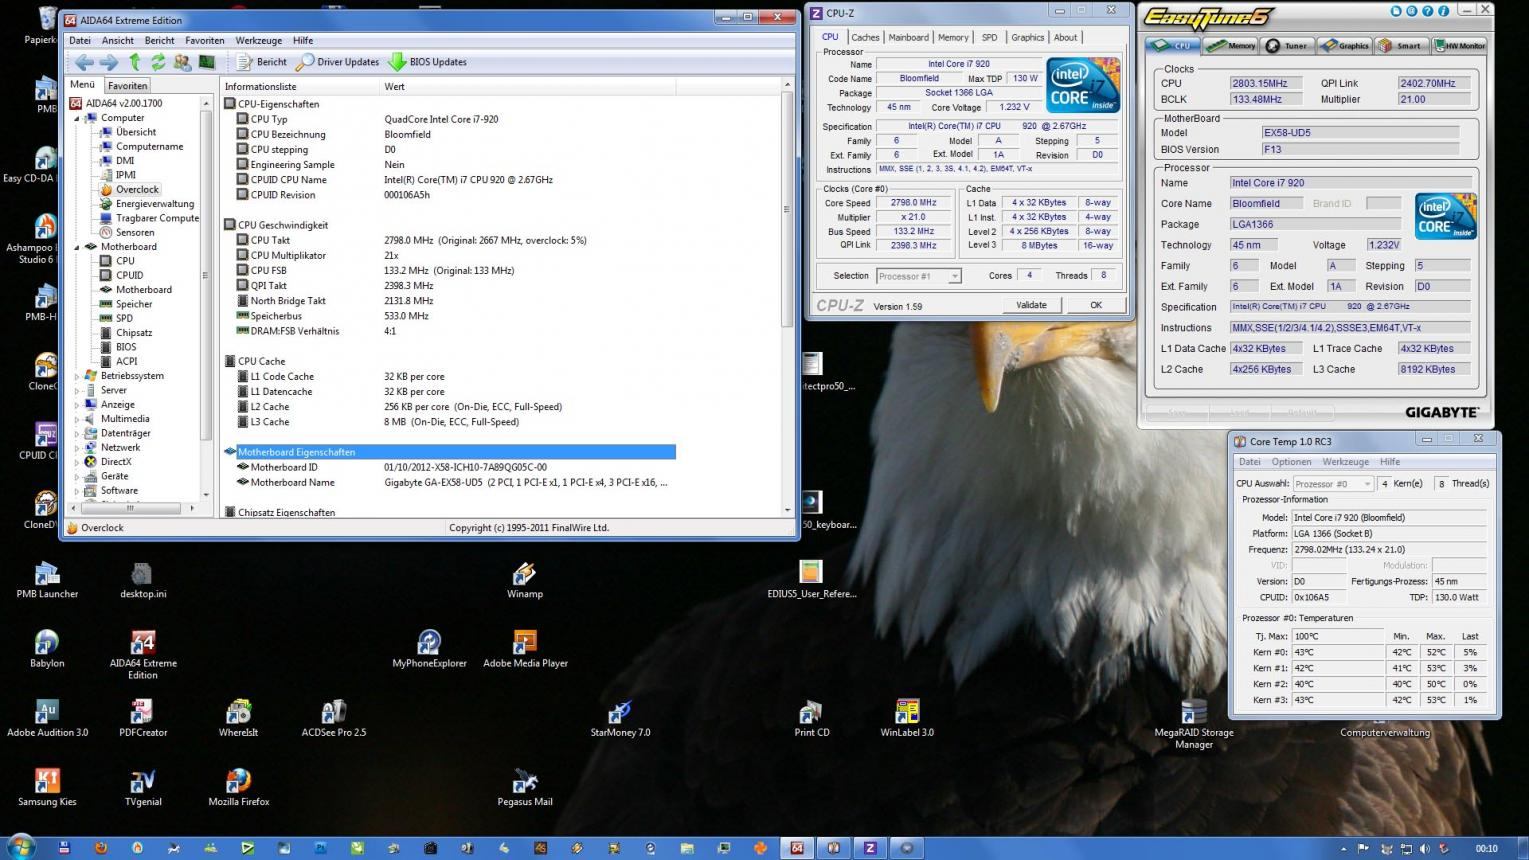Expand the Netzwerk tree node

click(77, 448)
